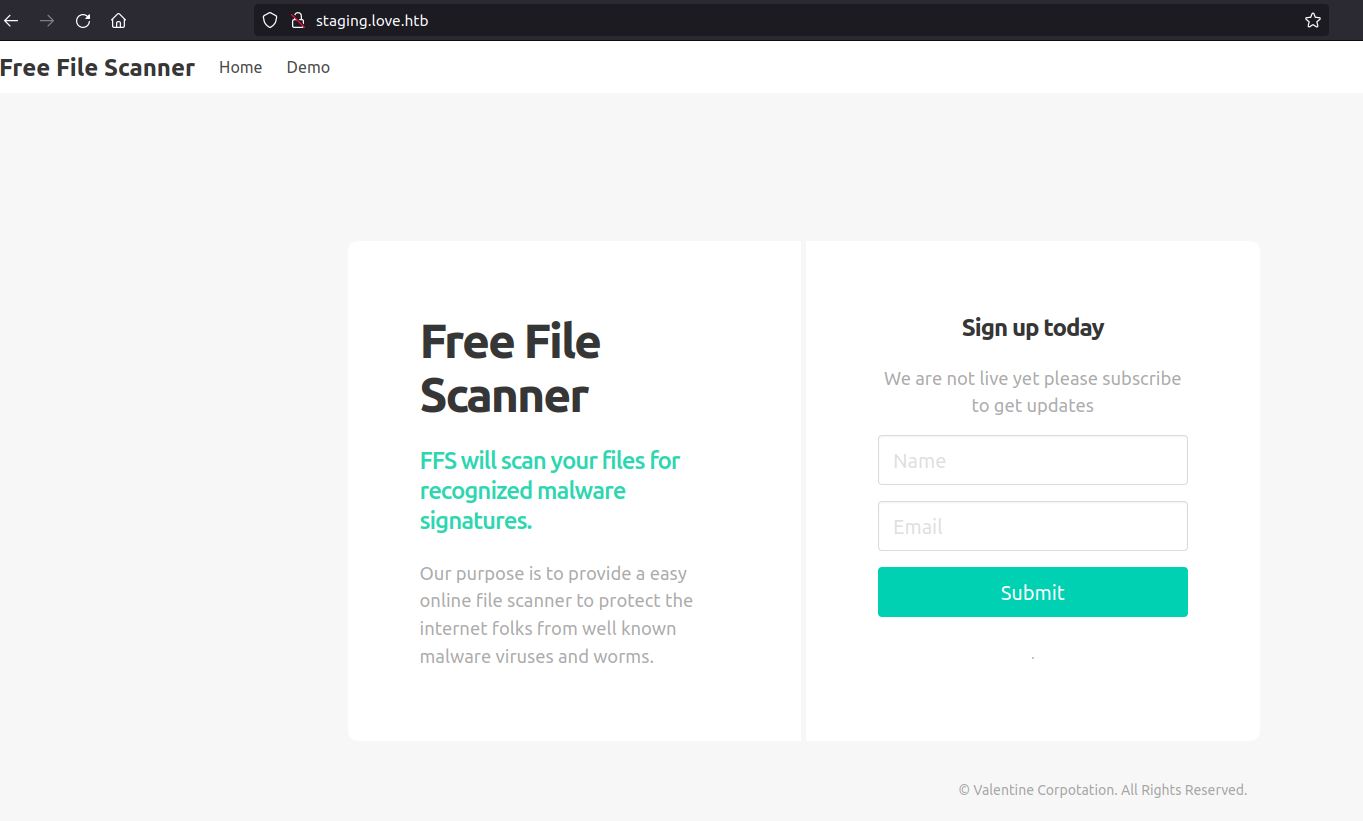Focus the Name input field
This screenshot has height=821, width=1363.
[x=1032, y=461]
